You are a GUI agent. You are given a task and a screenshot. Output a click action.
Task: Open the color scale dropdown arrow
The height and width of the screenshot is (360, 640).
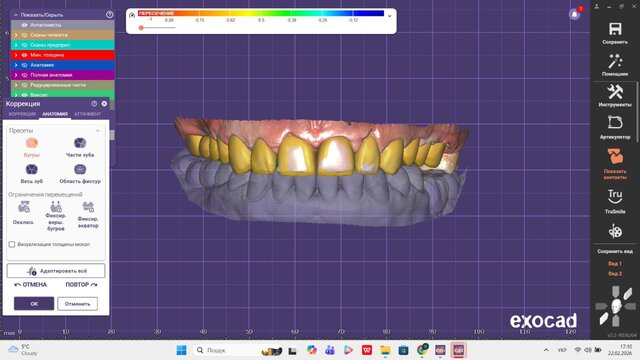(x=389, y=16)
